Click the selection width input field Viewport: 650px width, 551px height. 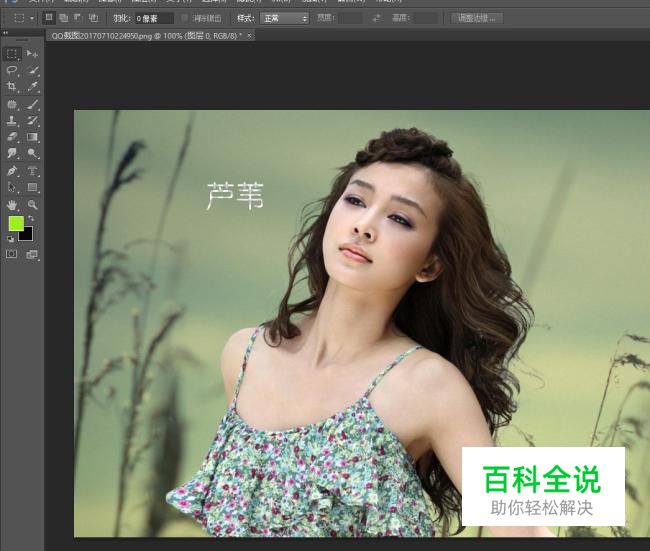point(351,18)
